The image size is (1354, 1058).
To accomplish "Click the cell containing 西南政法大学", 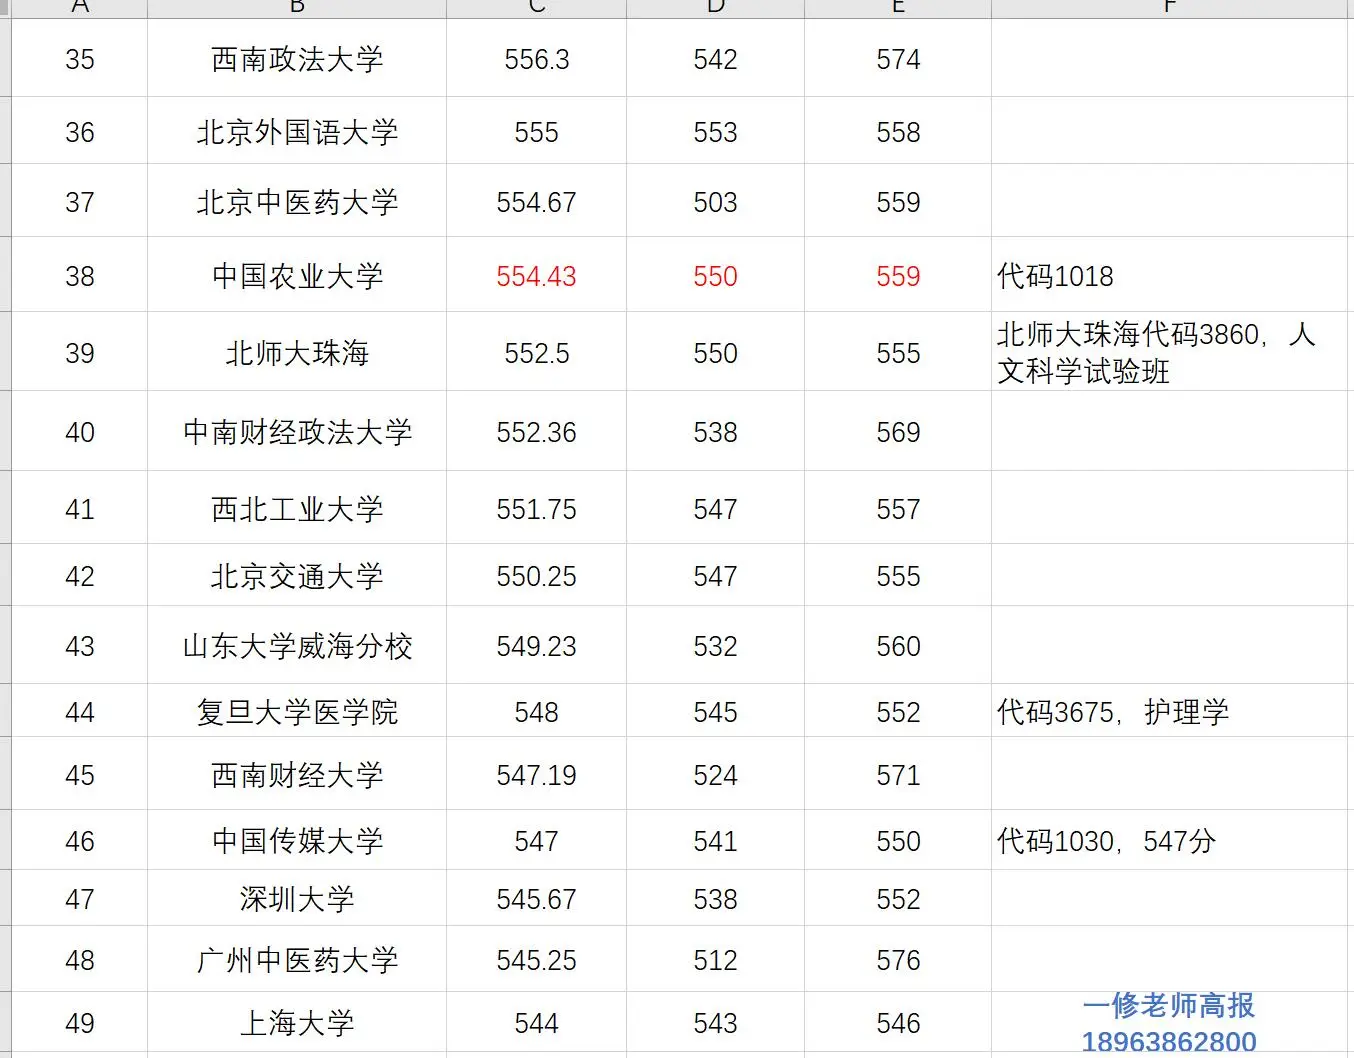I will (296, 59).
